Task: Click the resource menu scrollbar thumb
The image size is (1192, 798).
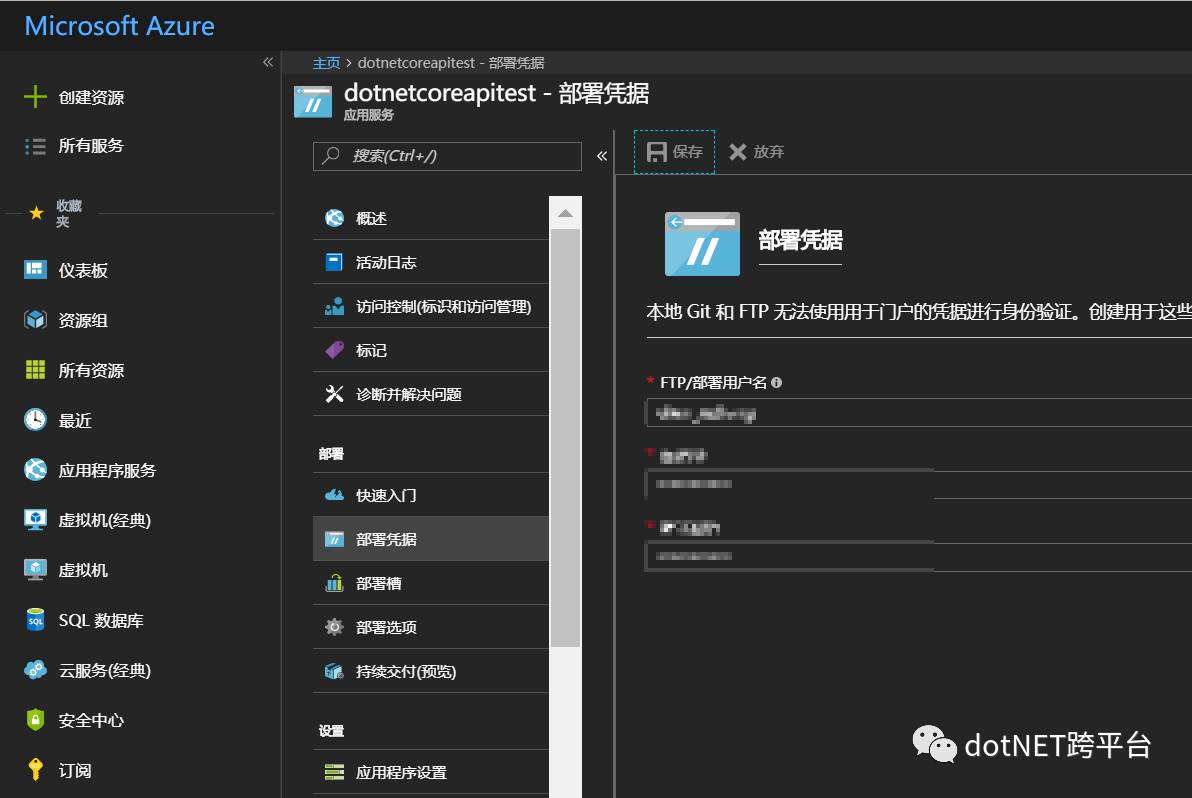Action: [x=565, y=438]
